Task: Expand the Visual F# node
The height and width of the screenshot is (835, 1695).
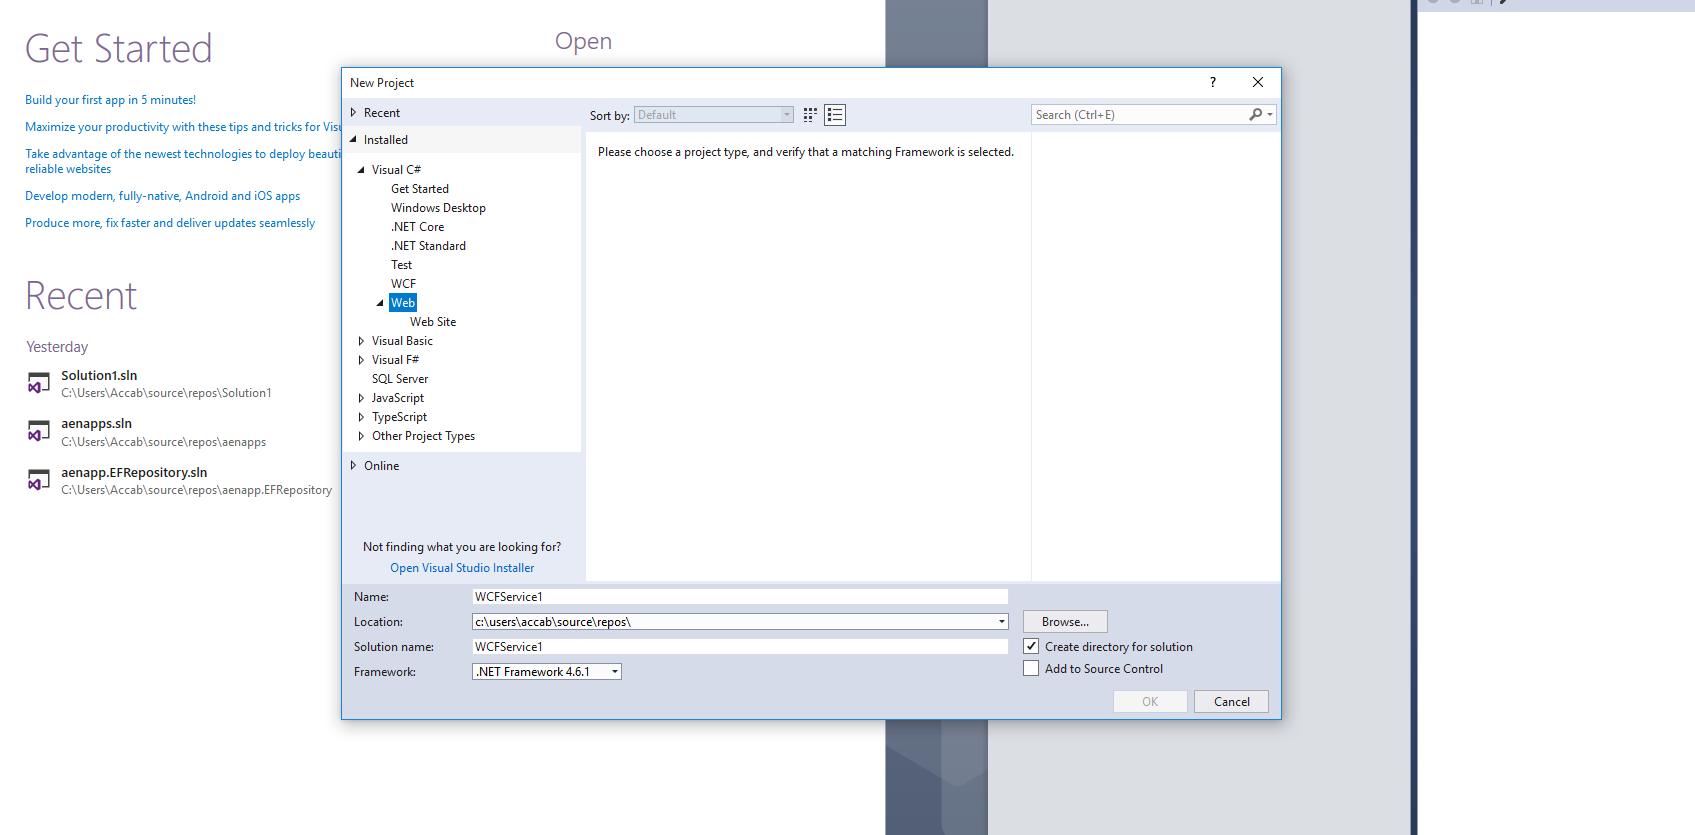Action: pos(361,360)
